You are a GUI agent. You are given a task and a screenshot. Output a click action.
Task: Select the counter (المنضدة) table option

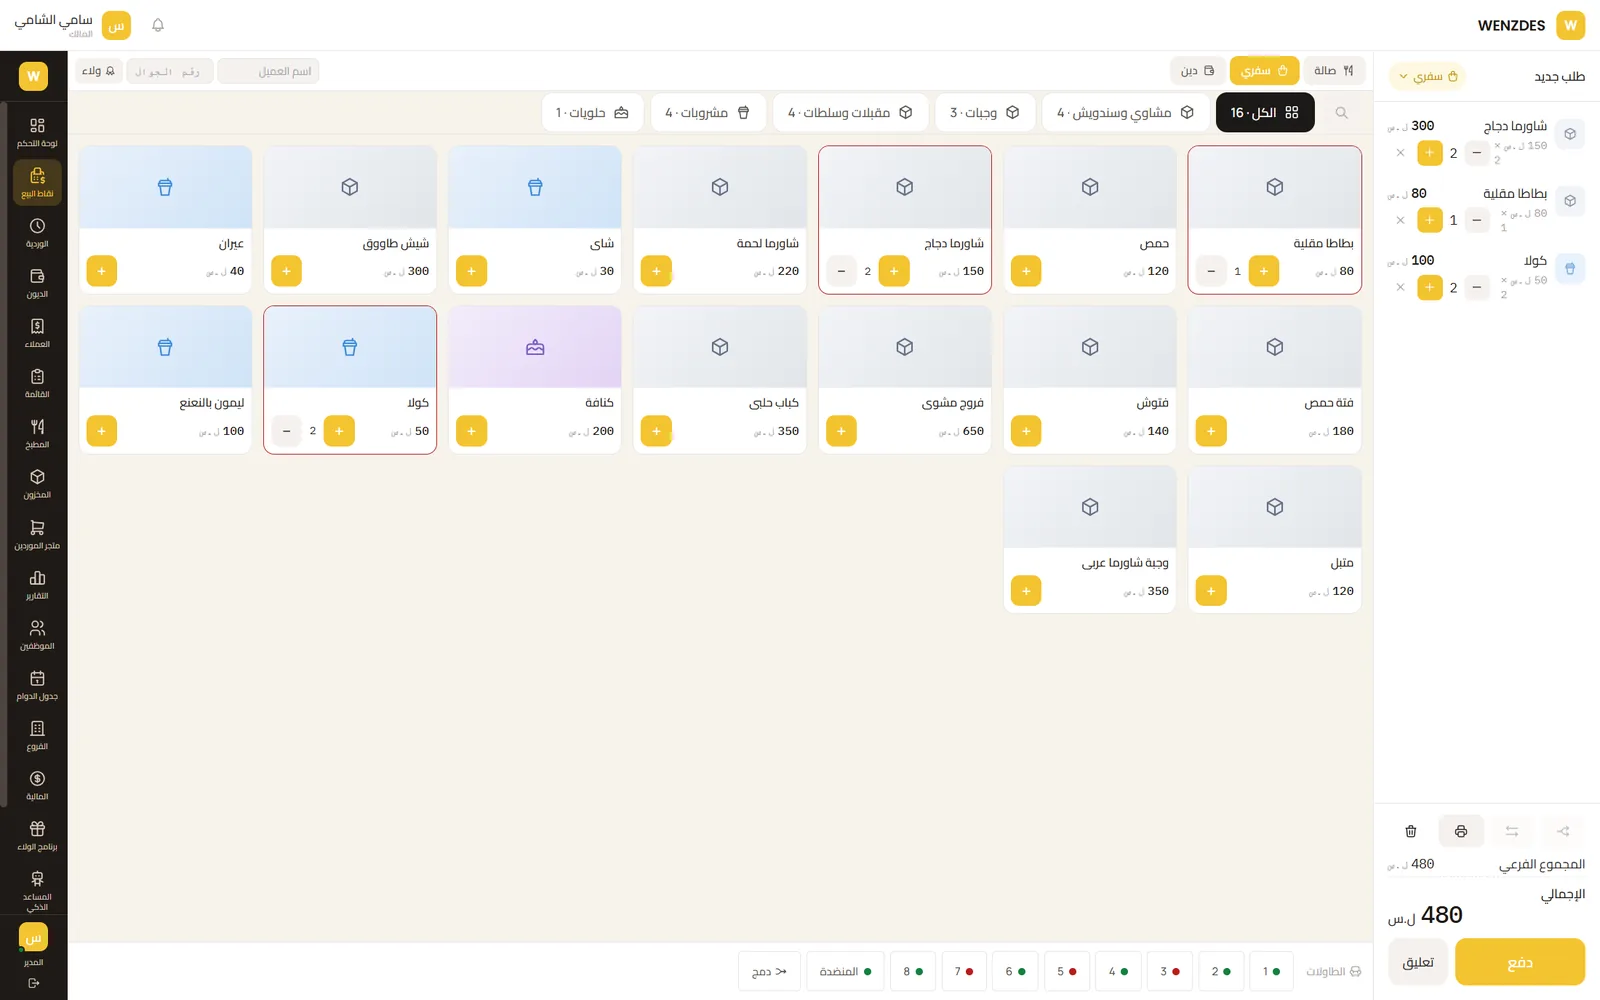[845, 971]
